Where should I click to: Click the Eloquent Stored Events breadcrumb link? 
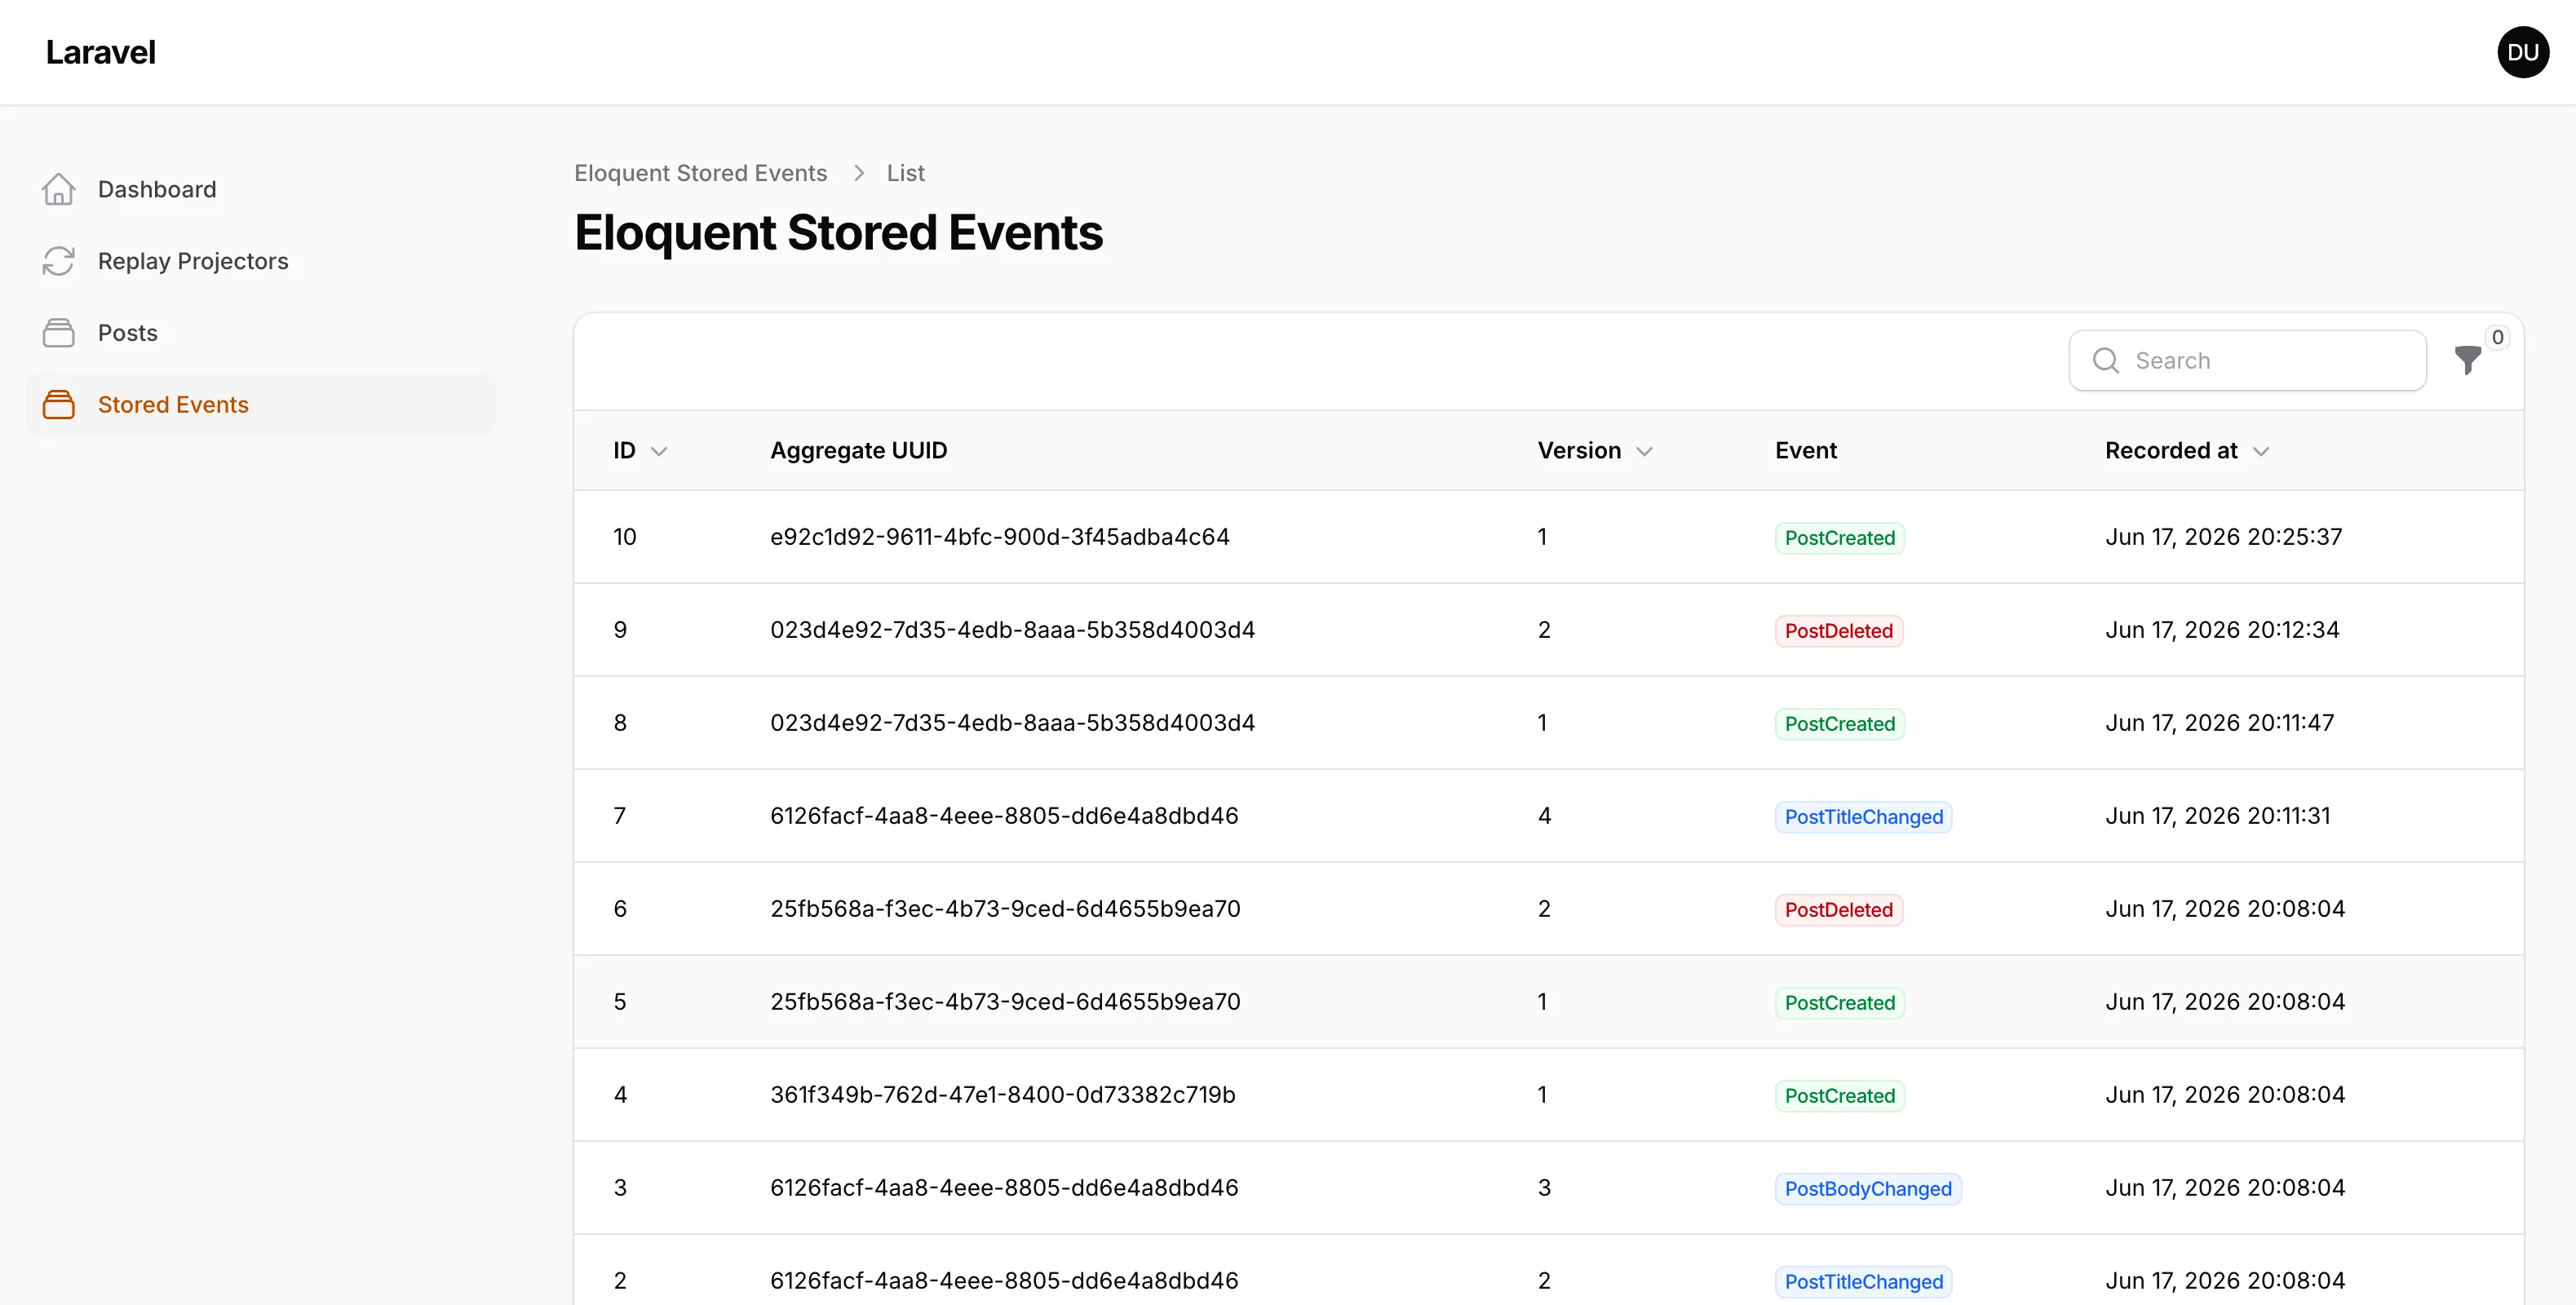tap(701, 173)
